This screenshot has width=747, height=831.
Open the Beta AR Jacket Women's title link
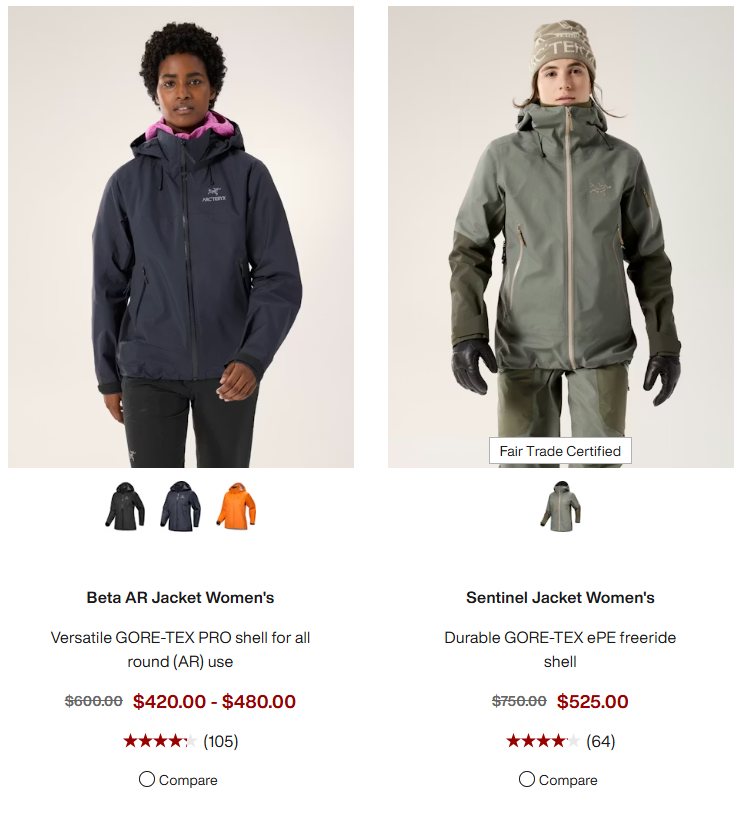click(x=180, y=598)
